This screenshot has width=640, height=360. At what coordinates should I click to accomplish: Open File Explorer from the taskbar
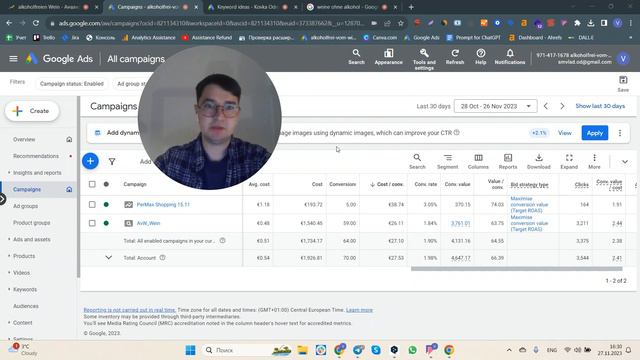click(x=302, y=350)
